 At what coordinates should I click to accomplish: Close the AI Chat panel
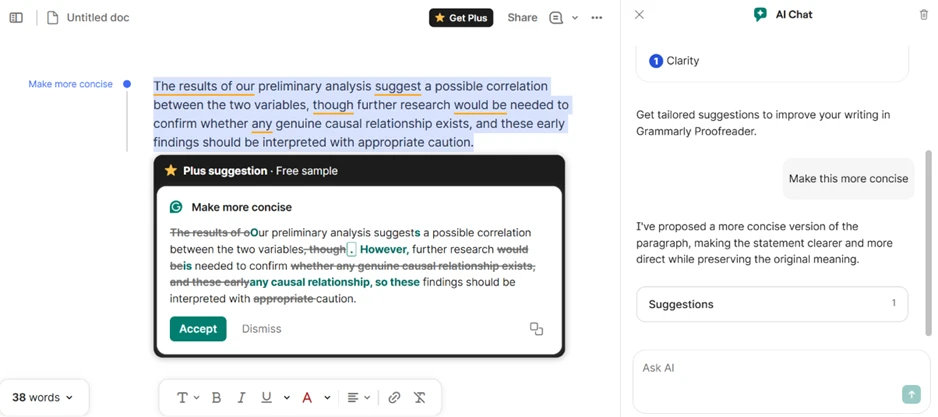tap(639, 15)
